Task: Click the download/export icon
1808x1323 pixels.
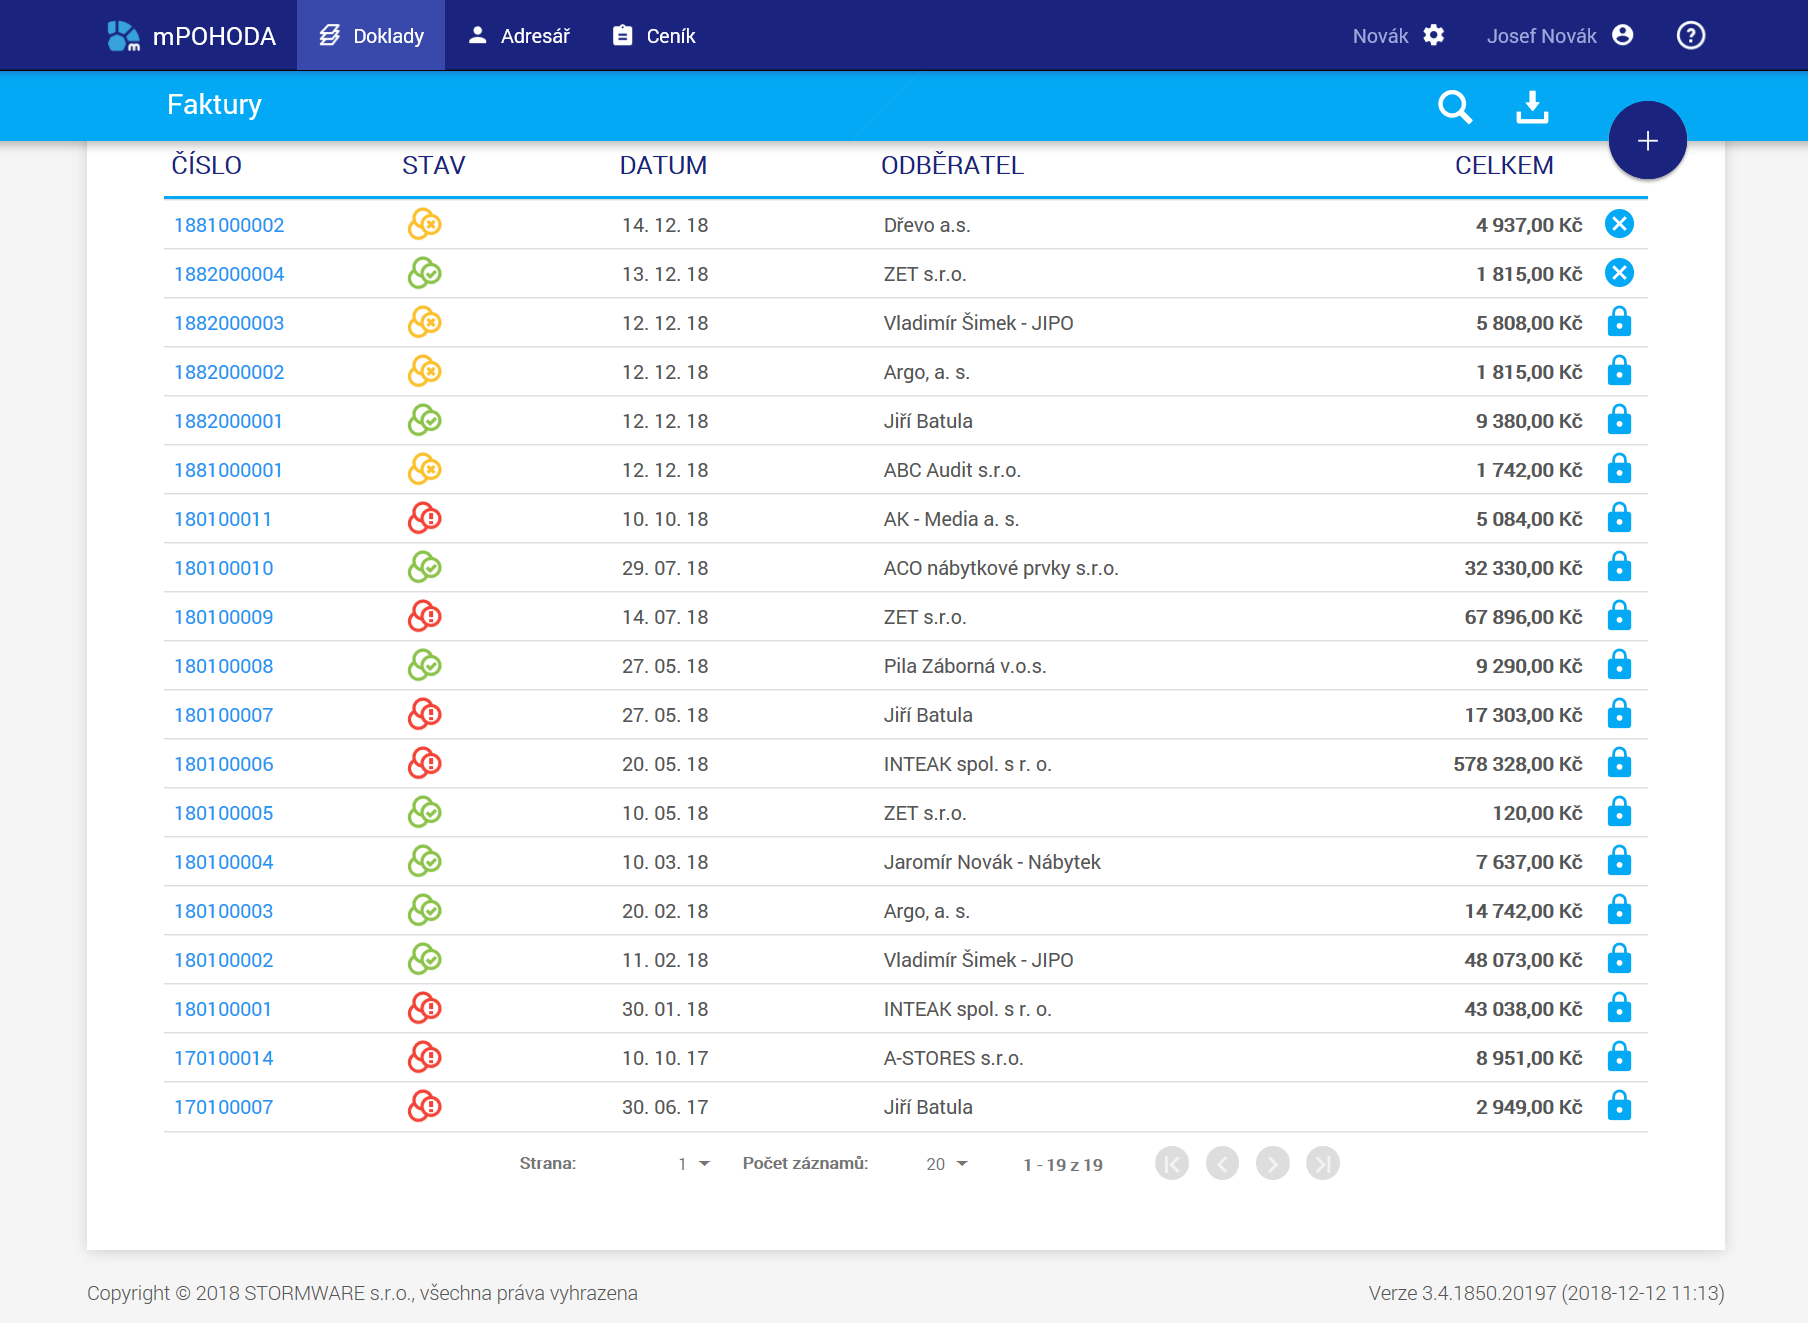Action: (1532, 106)
